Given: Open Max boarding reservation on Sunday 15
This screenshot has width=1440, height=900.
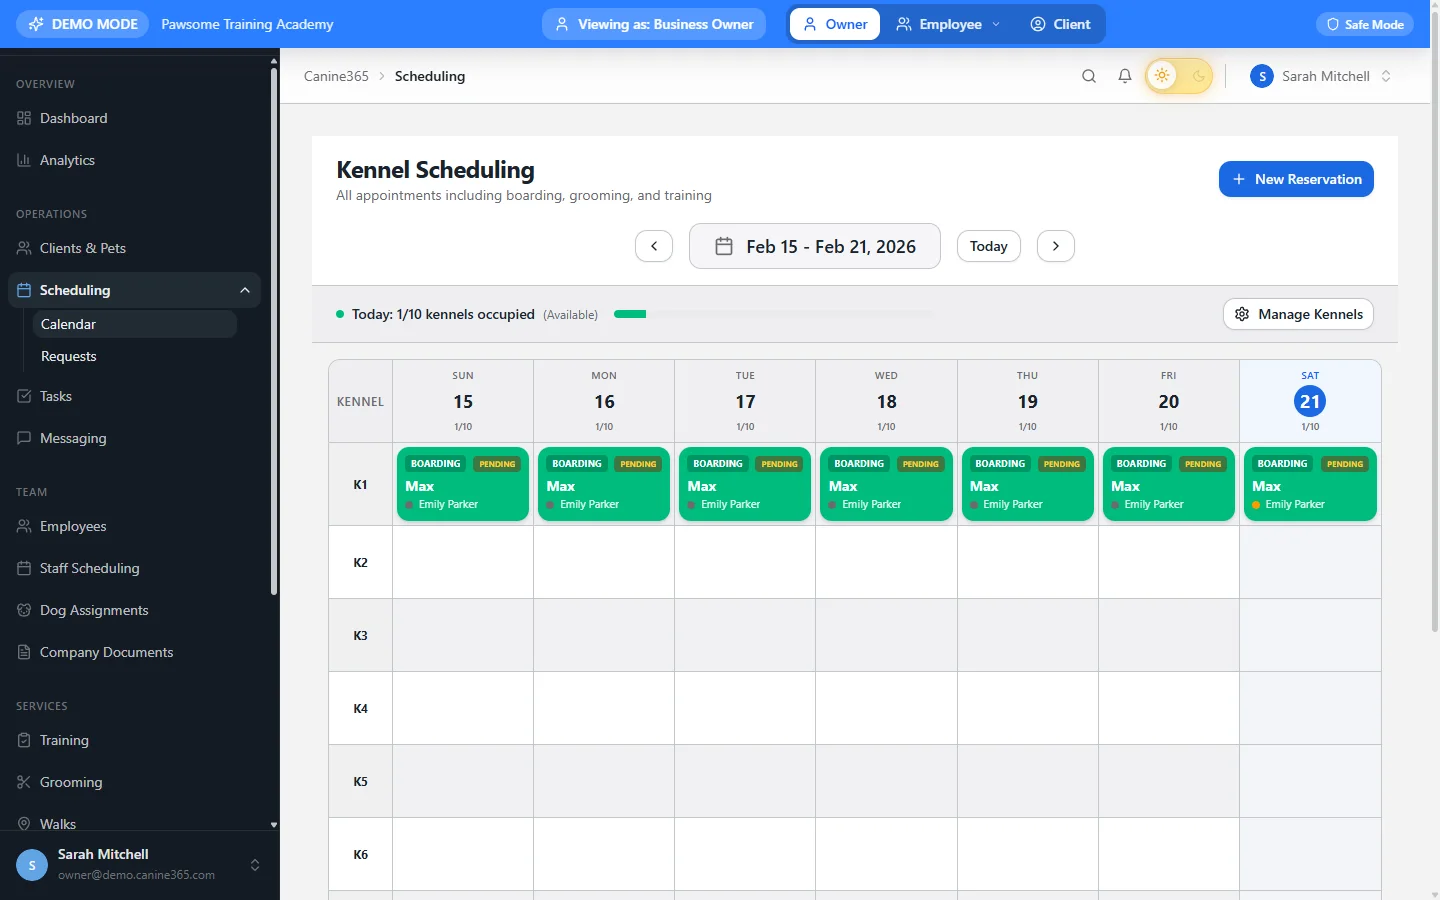Looking at the screenshot, I should (x=463, y=484).
